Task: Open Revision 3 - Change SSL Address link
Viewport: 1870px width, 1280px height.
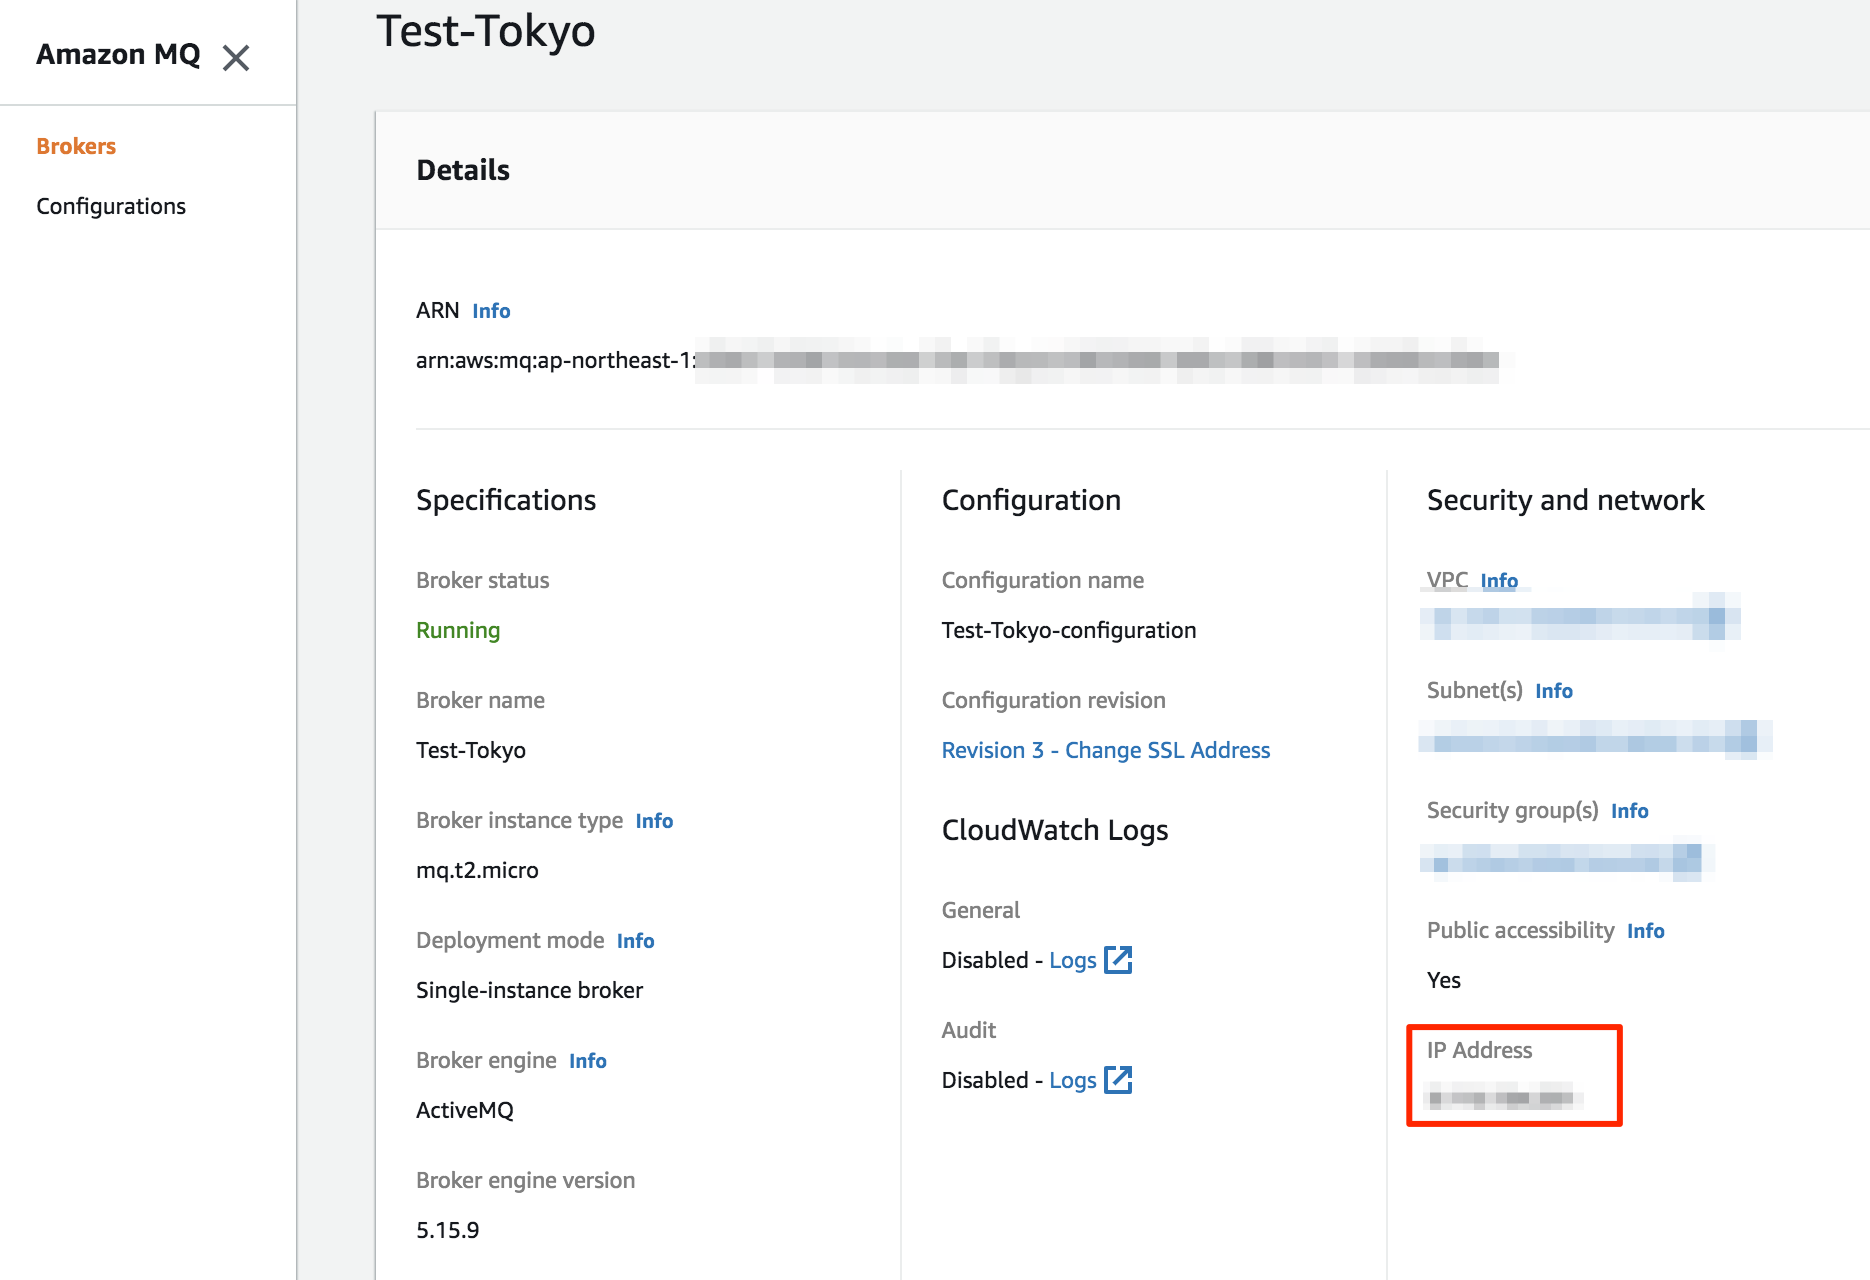Action: coord(1105,750)
